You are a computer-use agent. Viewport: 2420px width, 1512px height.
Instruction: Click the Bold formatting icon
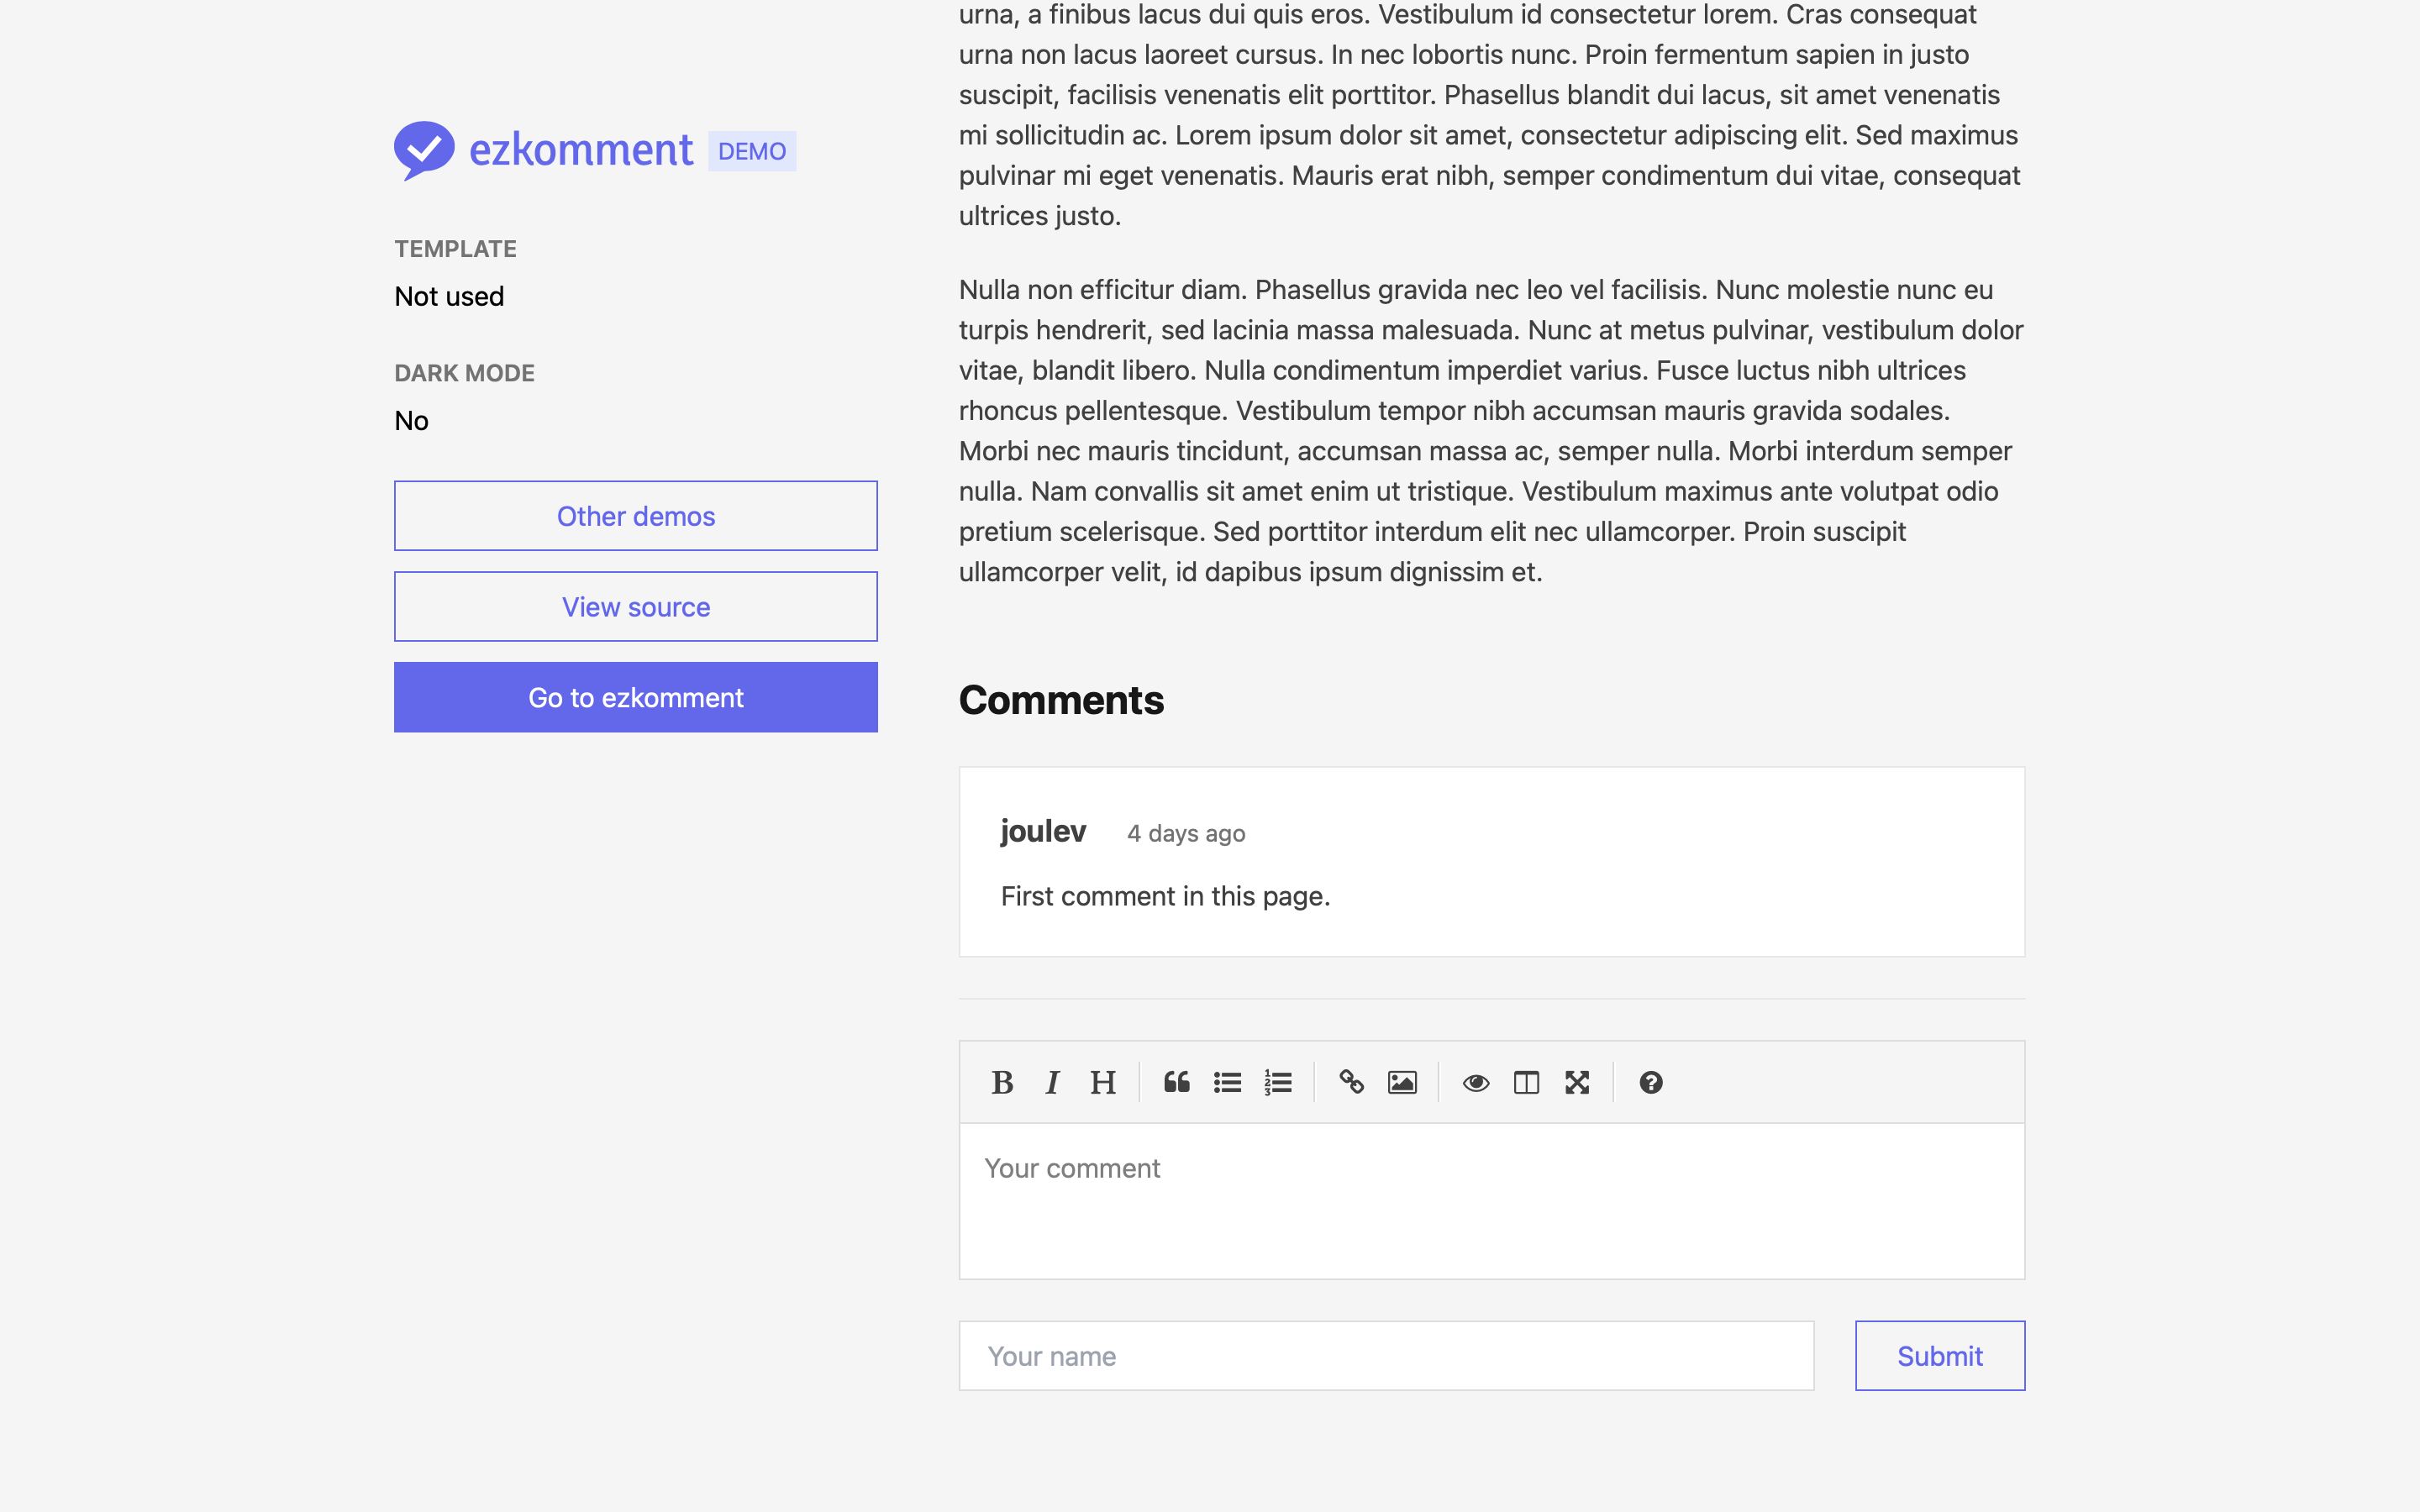[1002, 1082]
